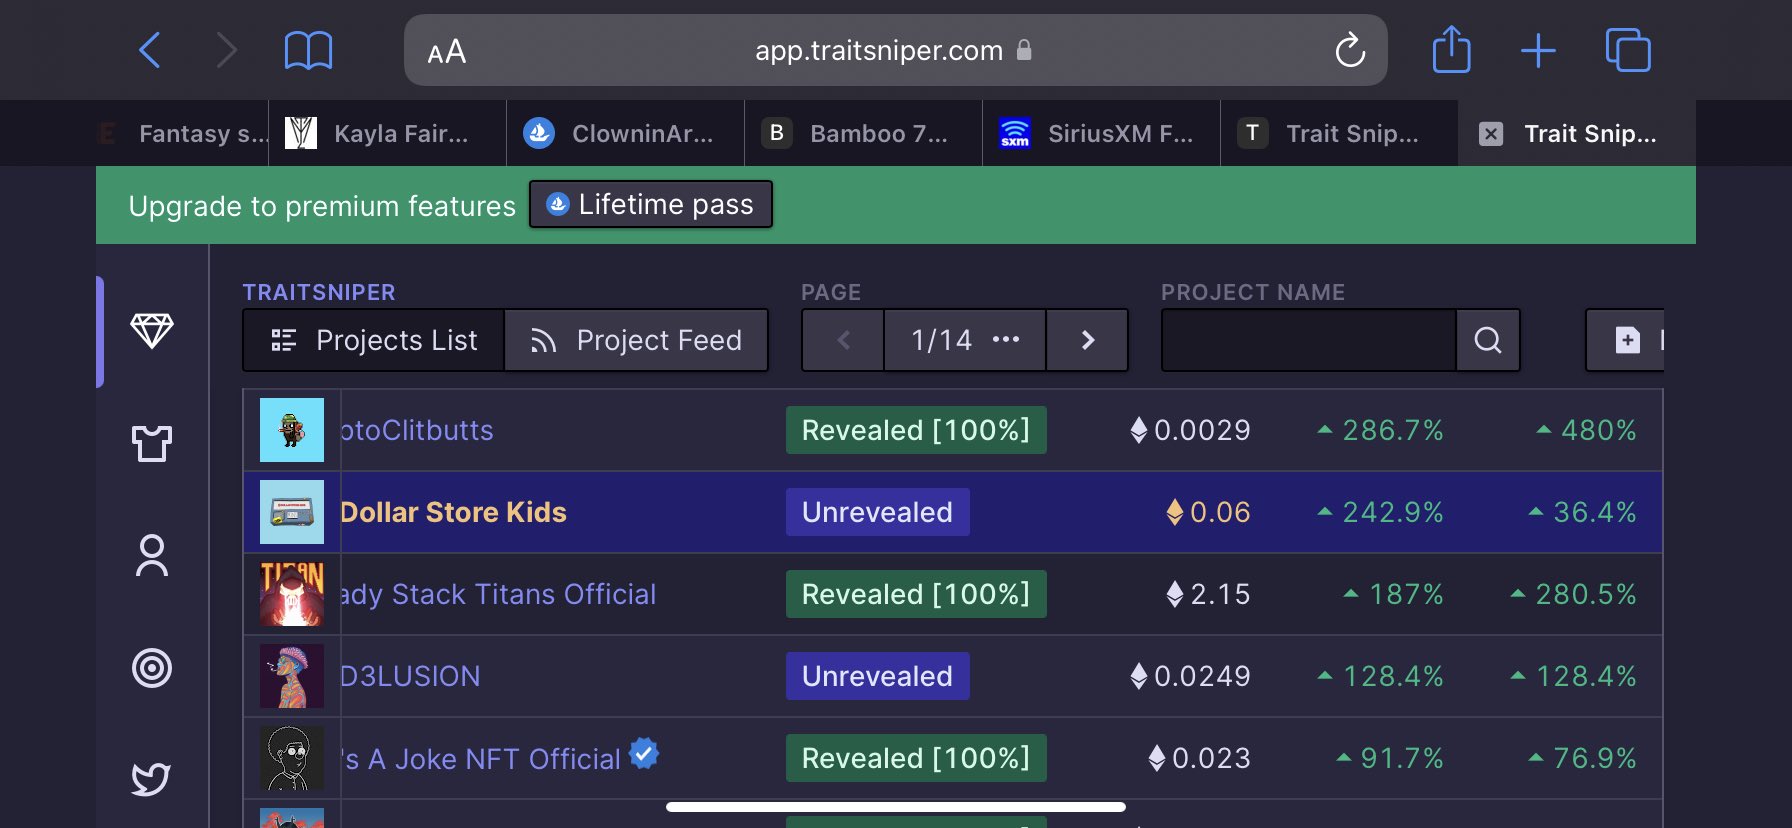Switch to ClowninAr tab
Image resolution: width=1792 pixels, height=828 pixels.
[x=626, y=133]
